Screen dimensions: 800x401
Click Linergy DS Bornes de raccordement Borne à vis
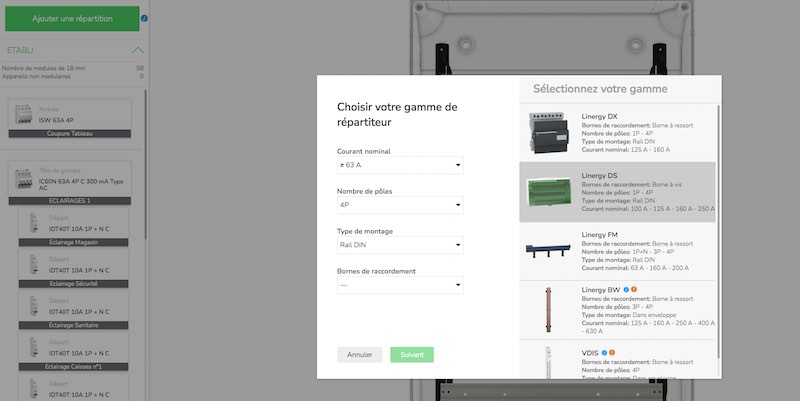(632, 185)
